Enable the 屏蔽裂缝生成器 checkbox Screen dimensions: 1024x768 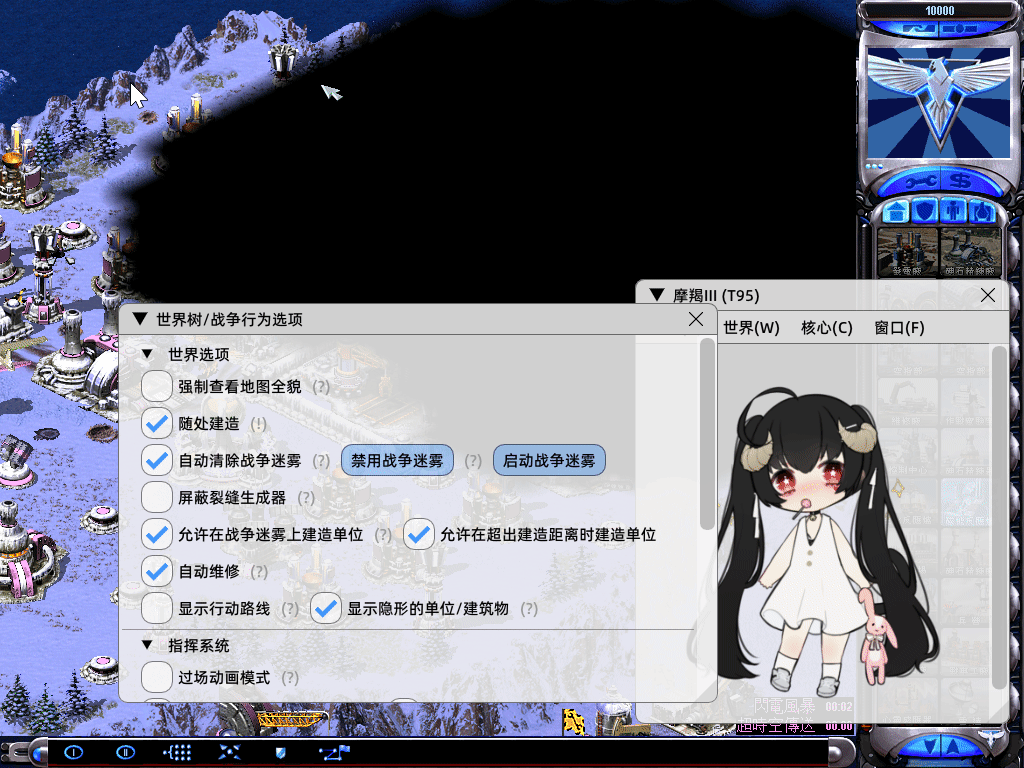click(x=157, y=498)
